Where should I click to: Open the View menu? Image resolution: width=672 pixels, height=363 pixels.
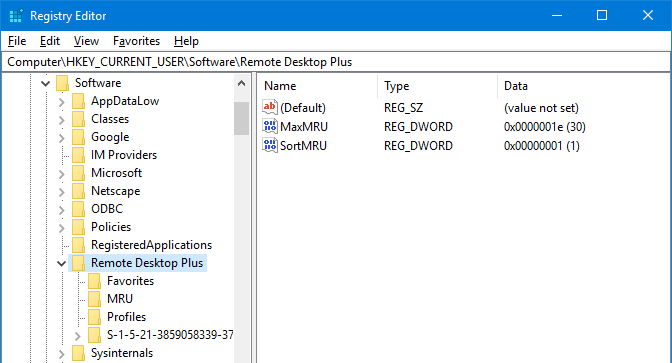[86, 41]
